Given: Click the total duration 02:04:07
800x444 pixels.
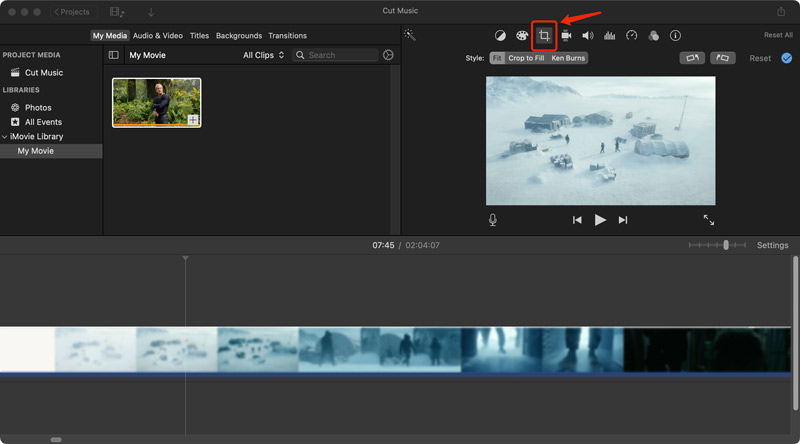Looking at the screenshot, I should tap(422, 245).
